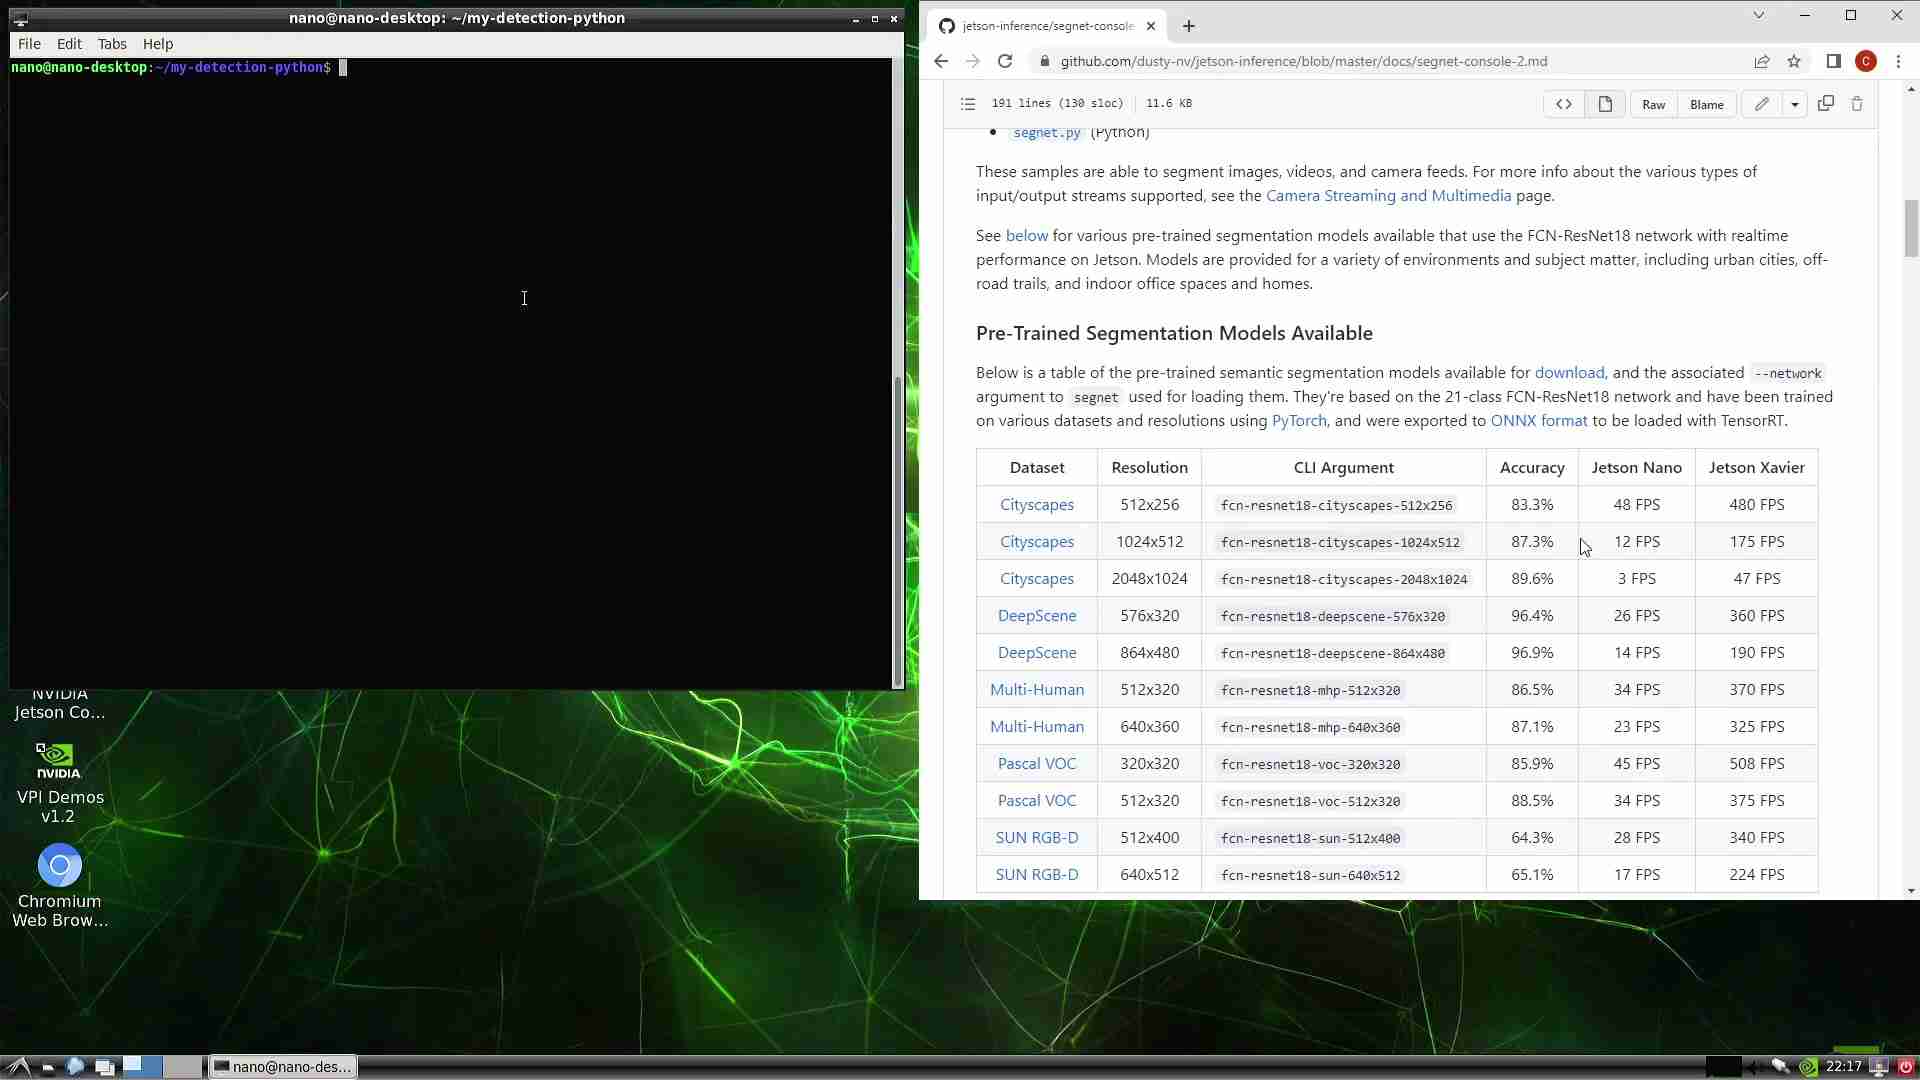
Task: Open the terminal Tabs menu
Action: (x=112, y=44)
